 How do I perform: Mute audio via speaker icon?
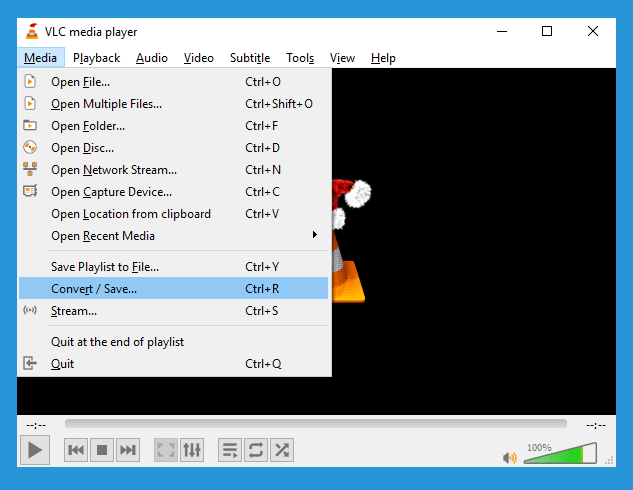pos(509,457)
